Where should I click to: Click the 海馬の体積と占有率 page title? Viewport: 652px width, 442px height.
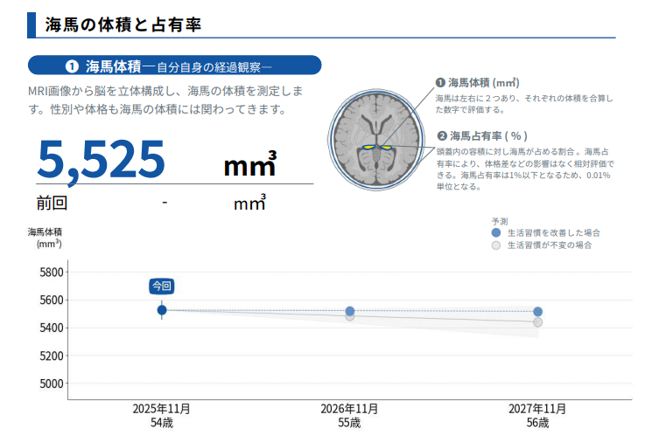(115, 25)
